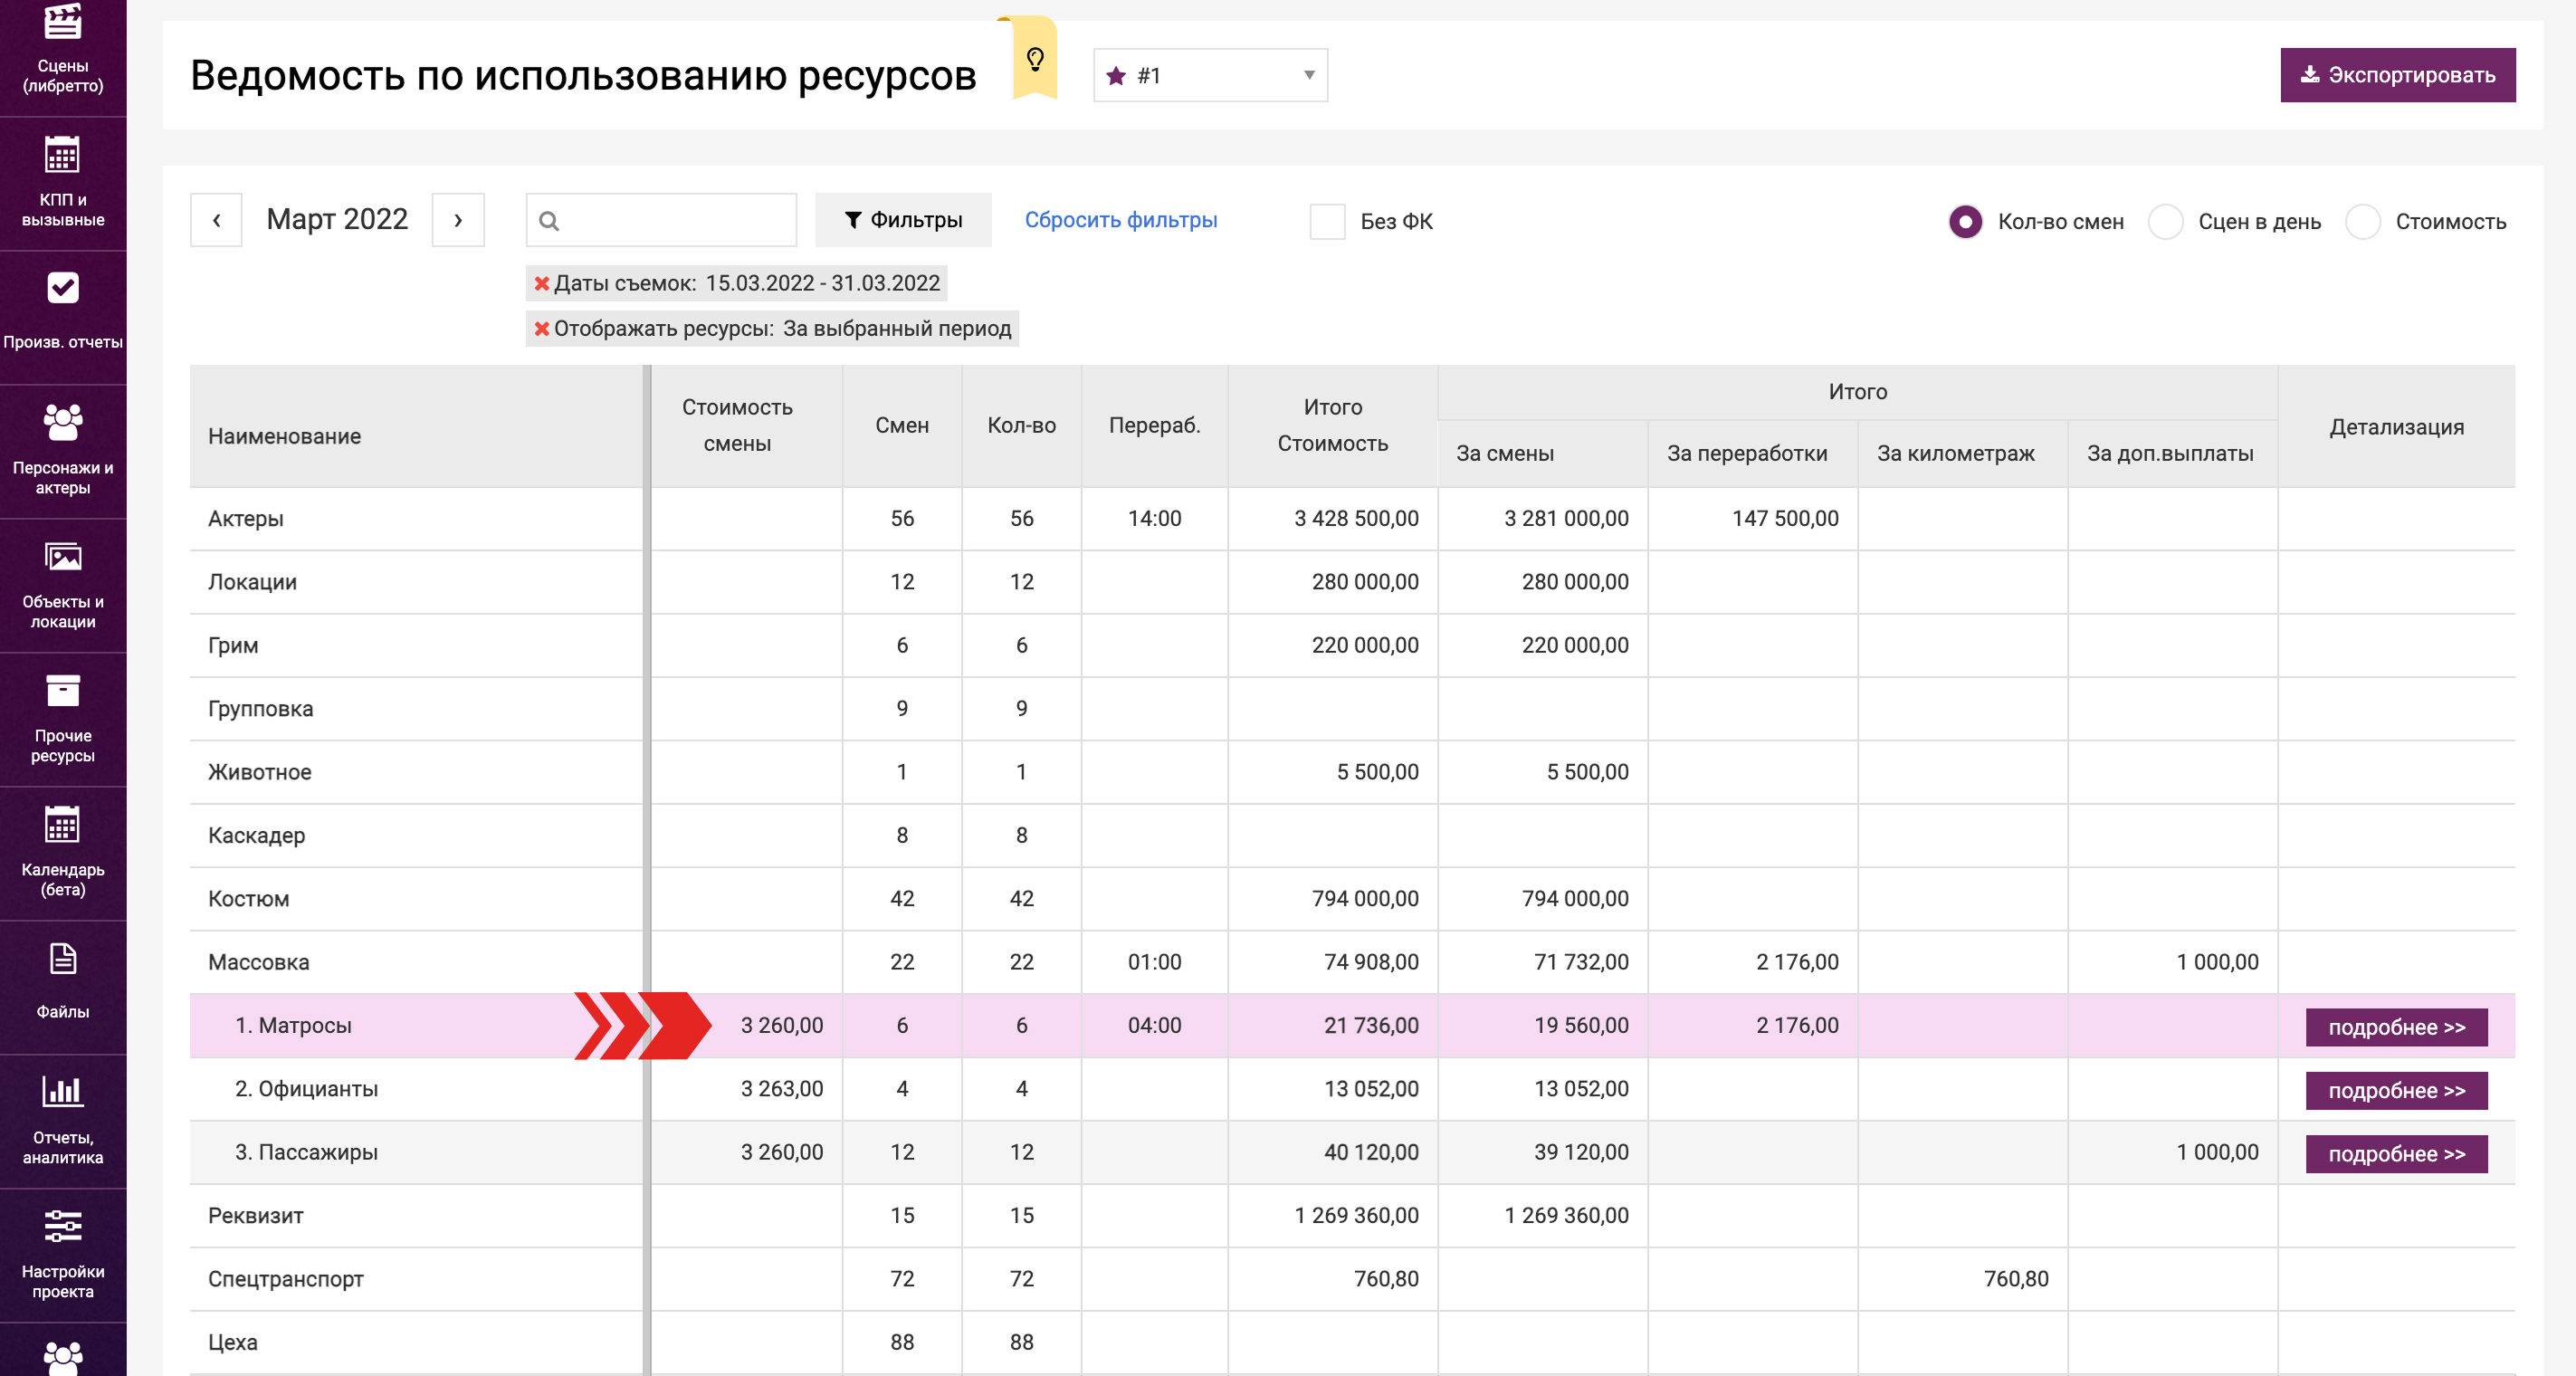
Task: Open Произв. отчеты sidebar section
Action: [63, 318]
